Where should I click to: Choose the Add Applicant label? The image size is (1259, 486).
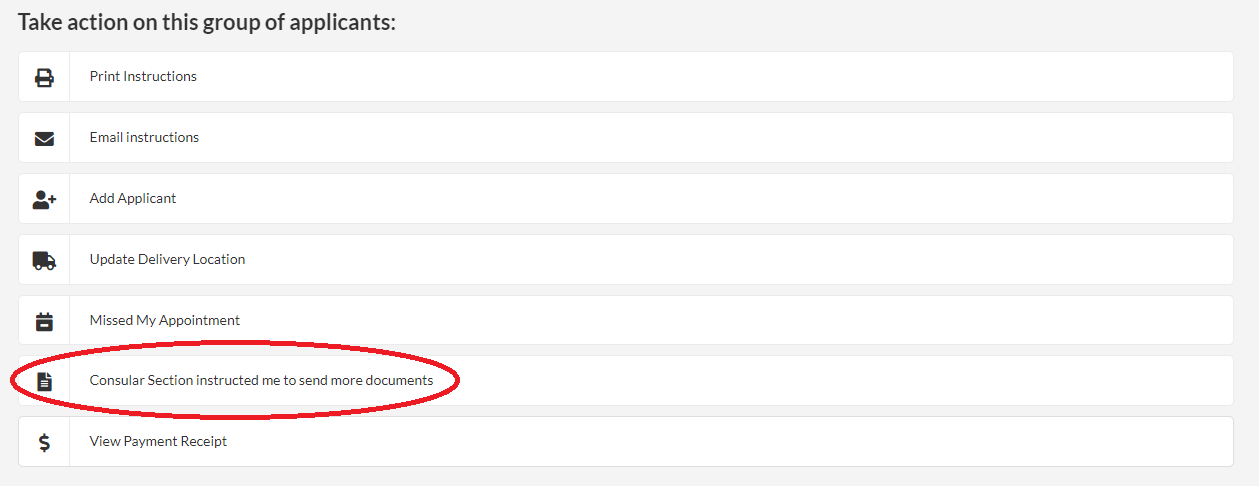[x=133, y=198]
